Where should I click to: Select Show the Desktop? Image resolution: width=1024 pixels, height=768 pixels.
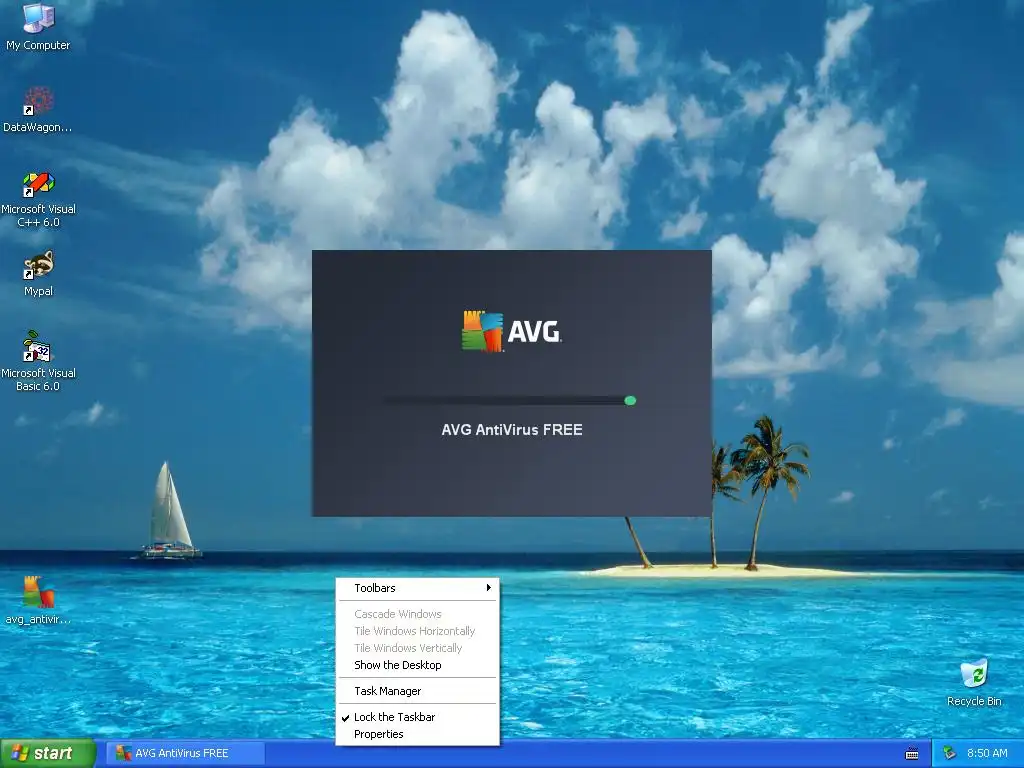[x=418, y=665]
